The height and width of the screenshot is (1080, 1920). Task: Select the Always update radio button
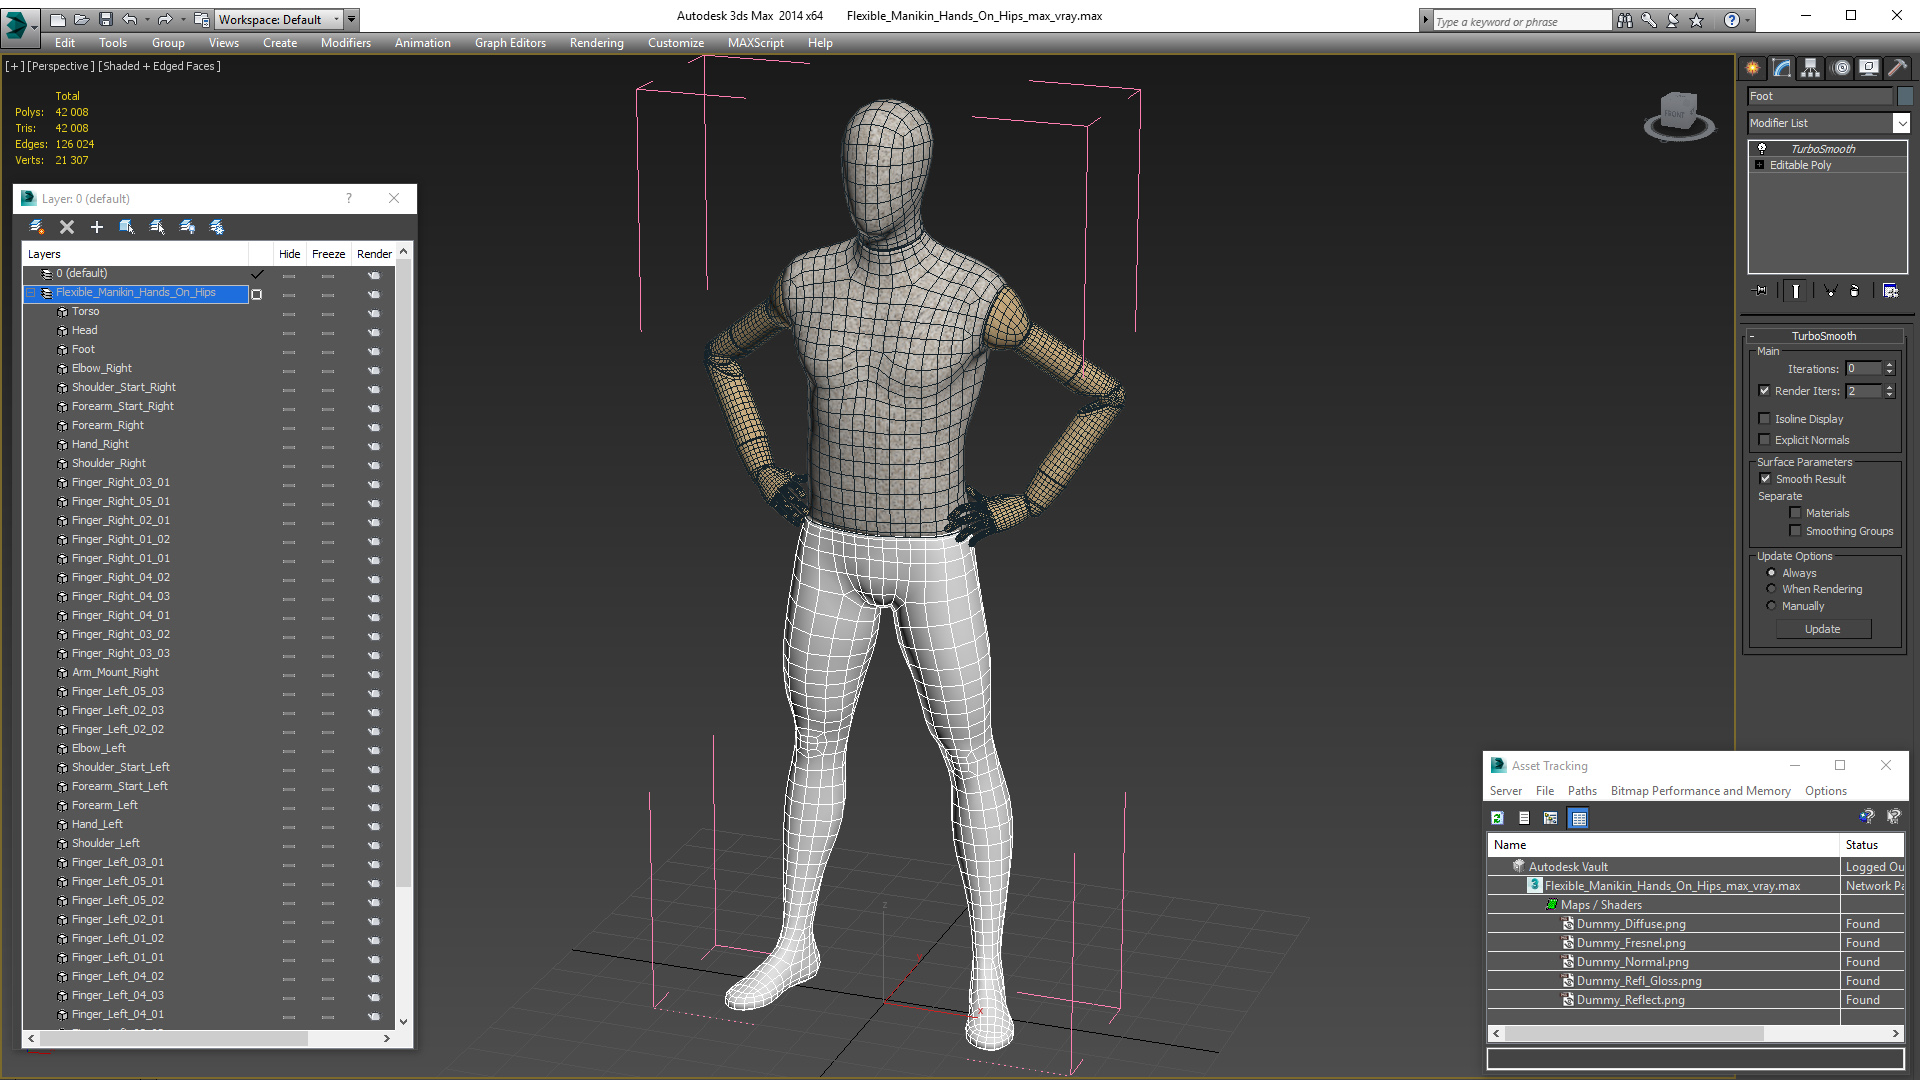[1772, 573]
